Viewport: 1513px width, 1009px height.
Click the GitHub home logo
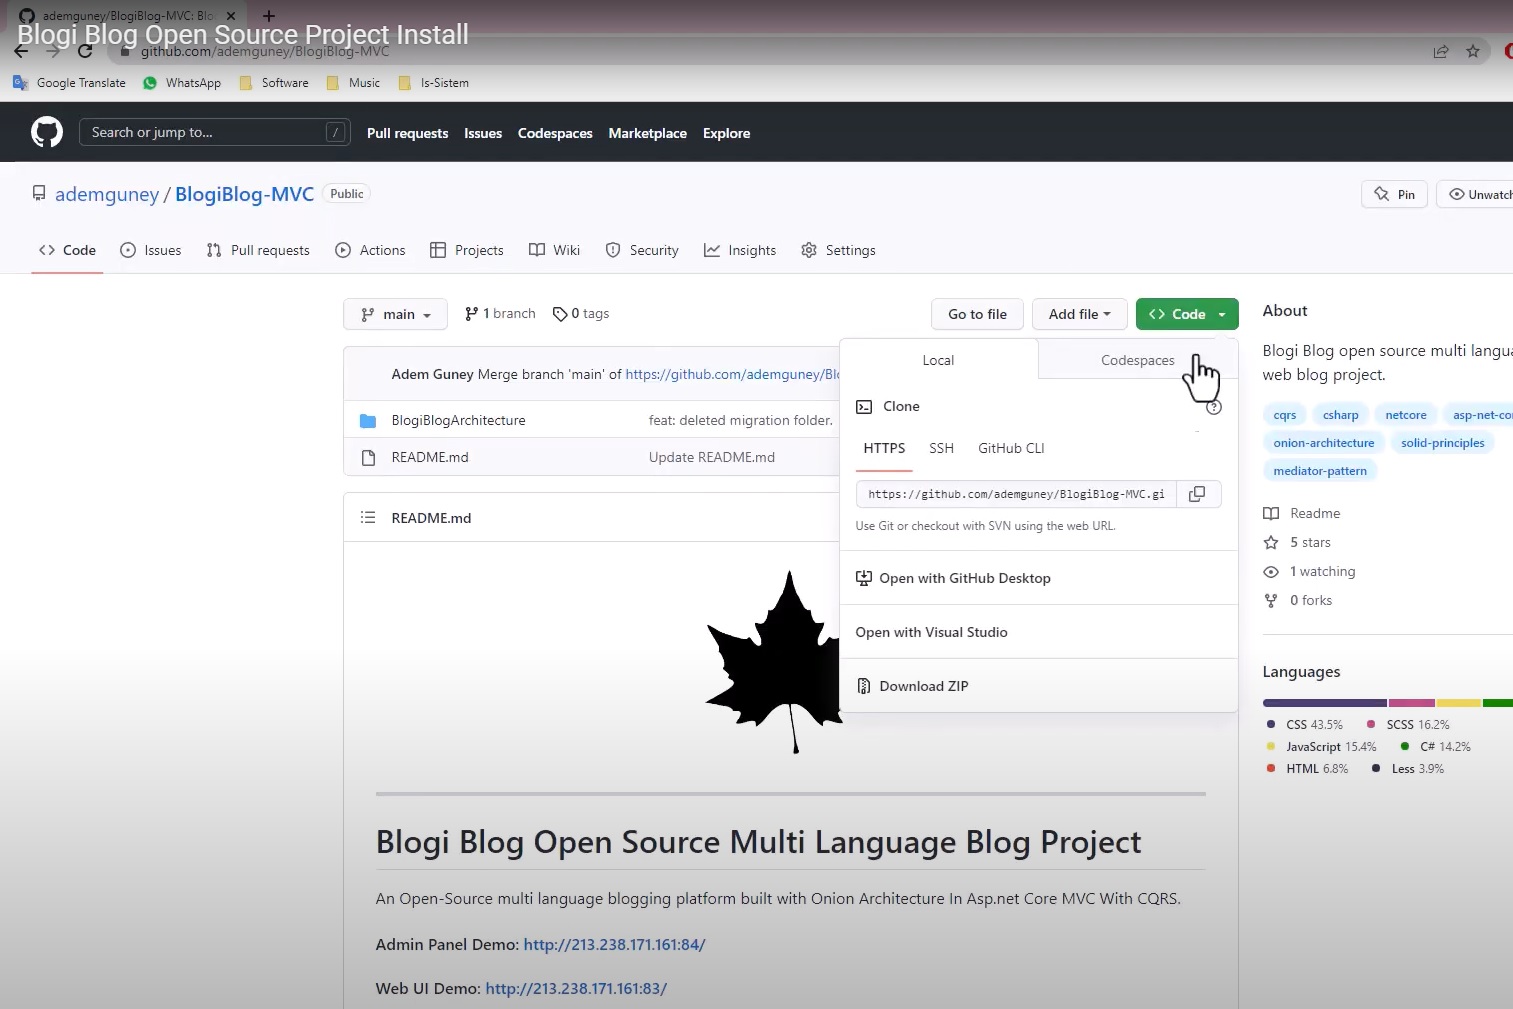coord(46,131)
